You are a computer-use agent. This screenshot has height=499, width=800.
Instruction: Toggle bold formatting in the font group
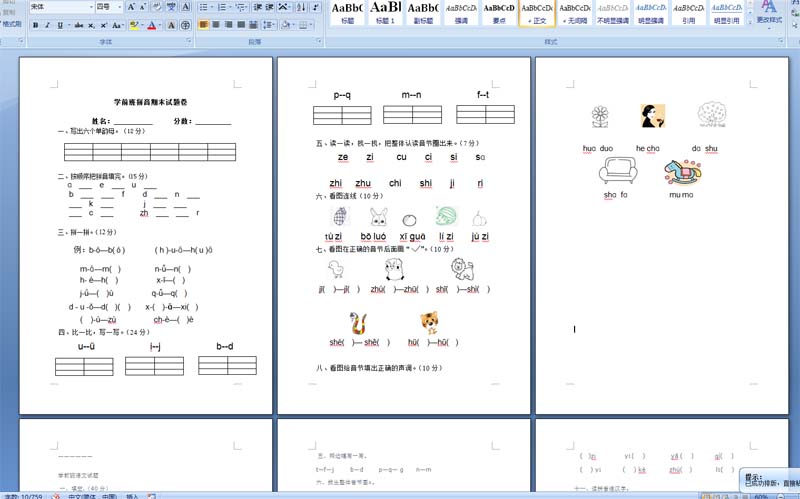click(35, 25)
